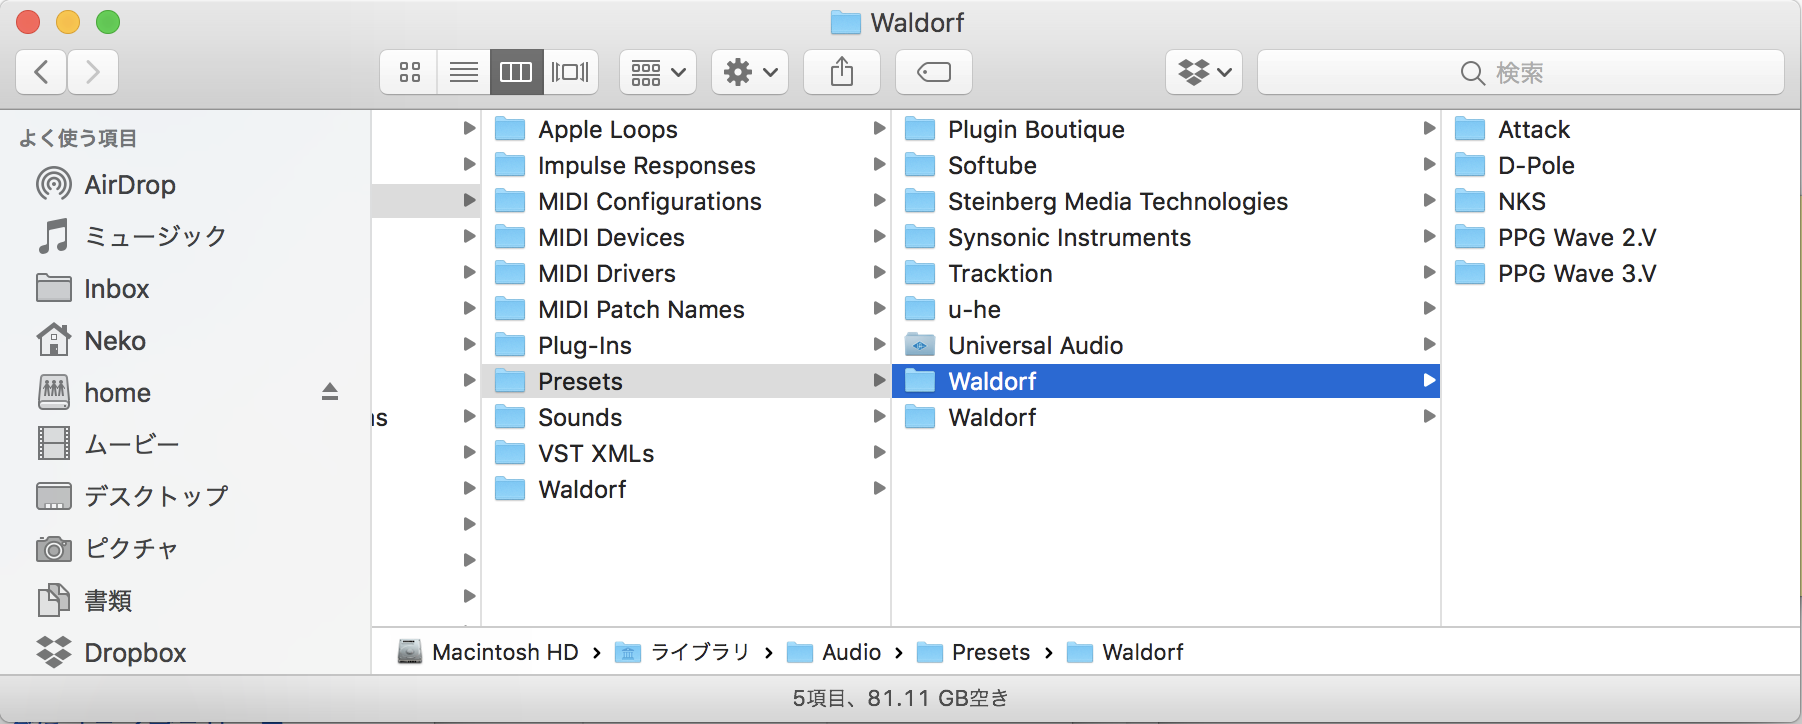Select Dropbox in the sidebar
This screenshot has height=724, width=1802.
(134, 653)
